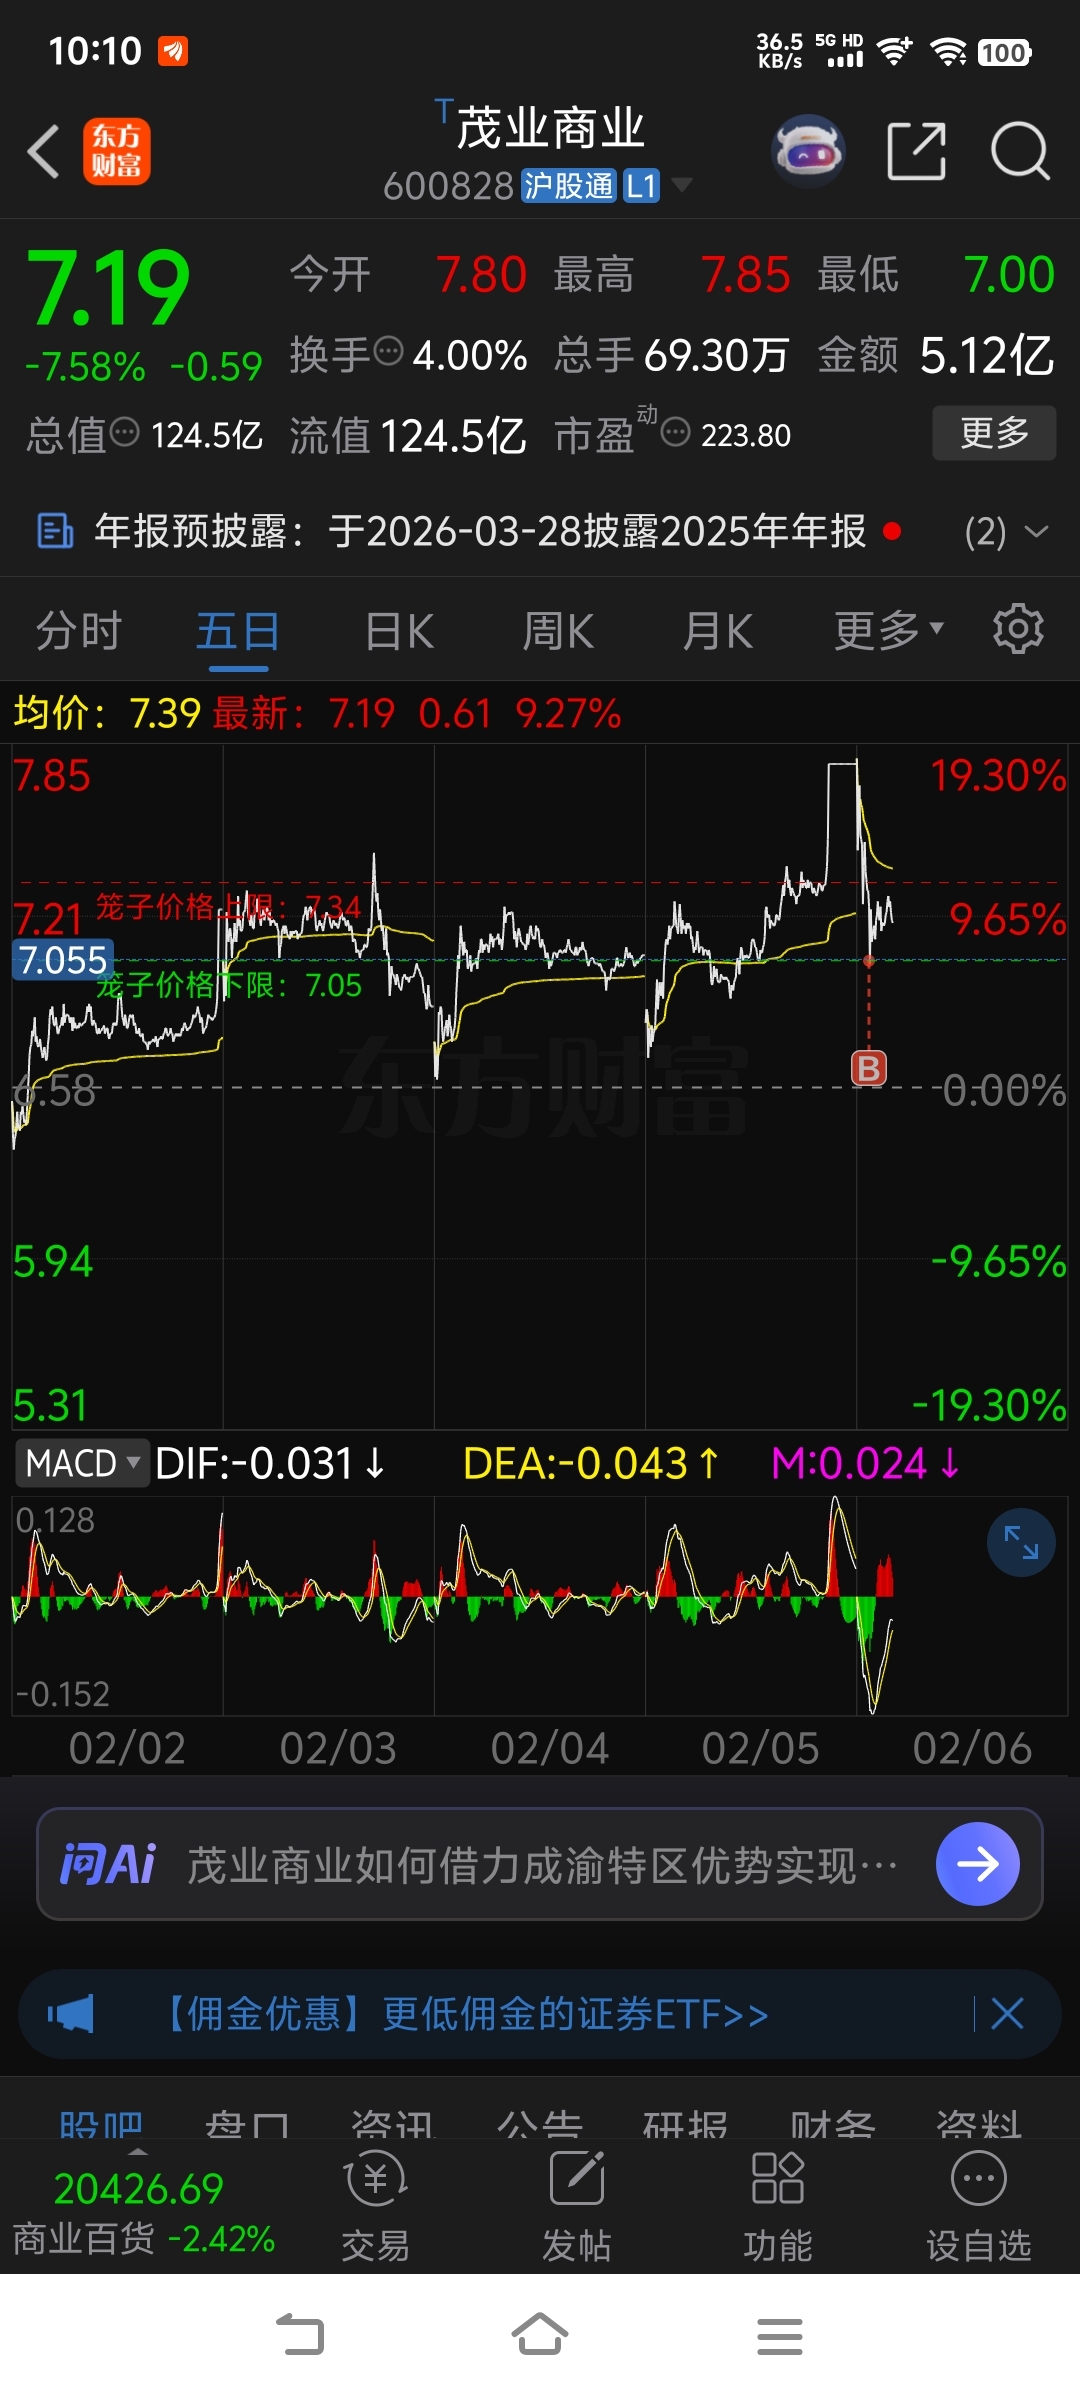
Task: Tap the Android home navigation button
Action: (x=540, y=2336)
